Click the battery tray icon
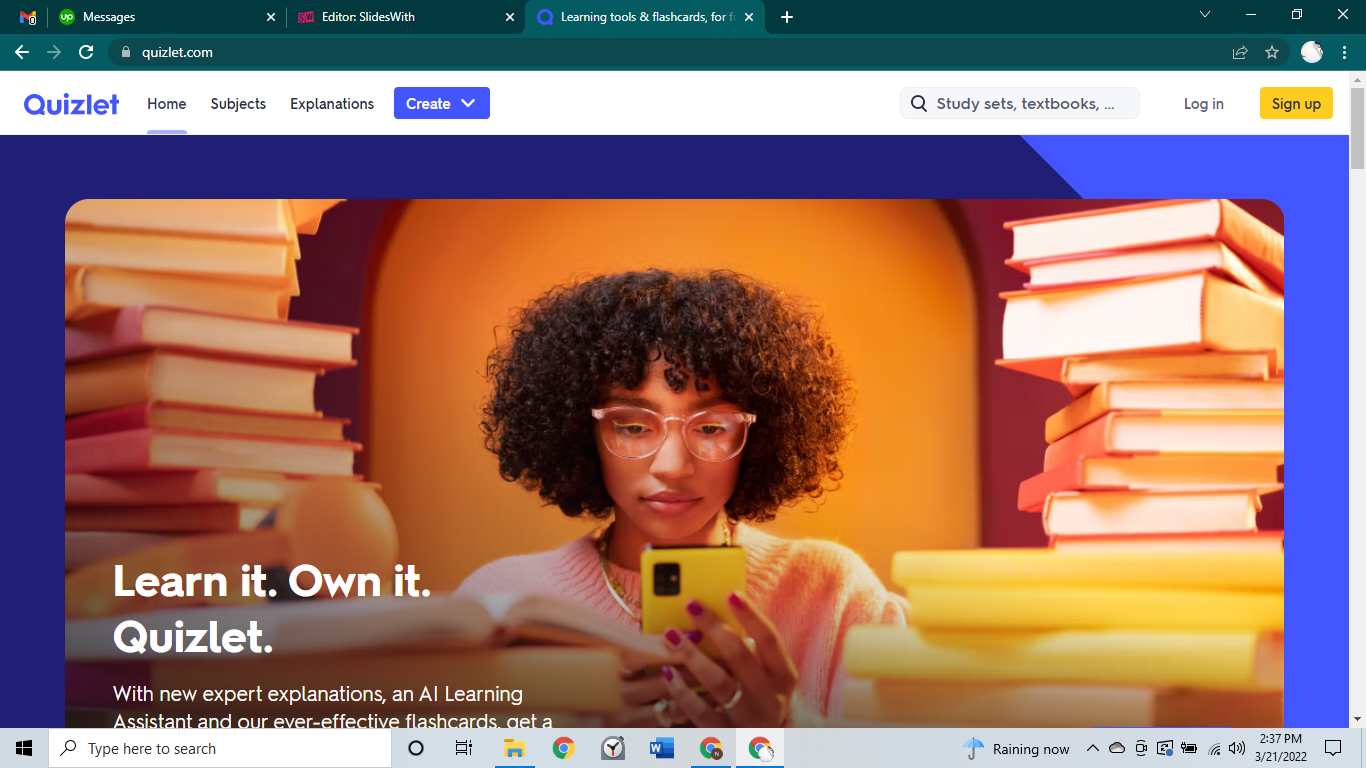Viewport: 1366px width, 768px height. pos(1189,748)
